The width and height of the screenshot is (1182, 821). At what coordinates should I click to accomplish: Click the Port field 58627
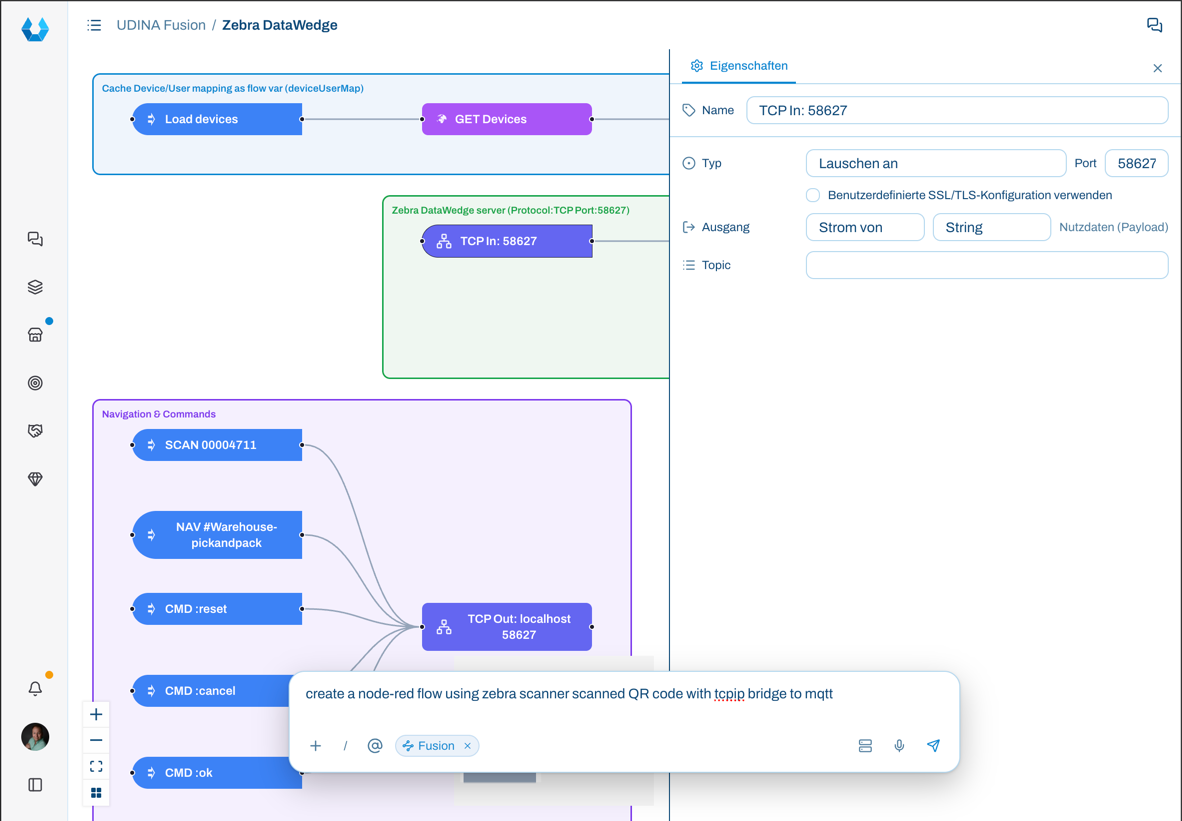[1136, 164]
